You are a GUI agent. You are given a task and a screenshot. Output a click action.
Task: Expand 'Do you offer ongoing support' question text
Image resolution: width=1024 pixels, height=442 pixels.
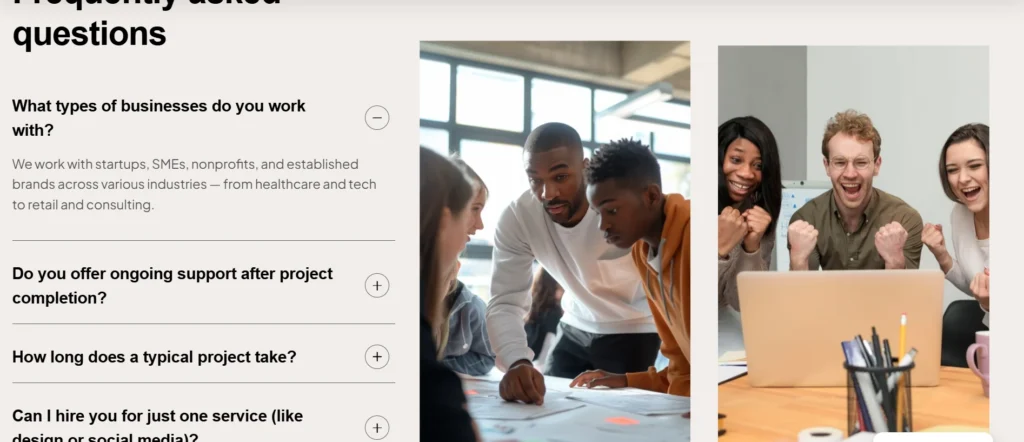[x=172, y=285]
